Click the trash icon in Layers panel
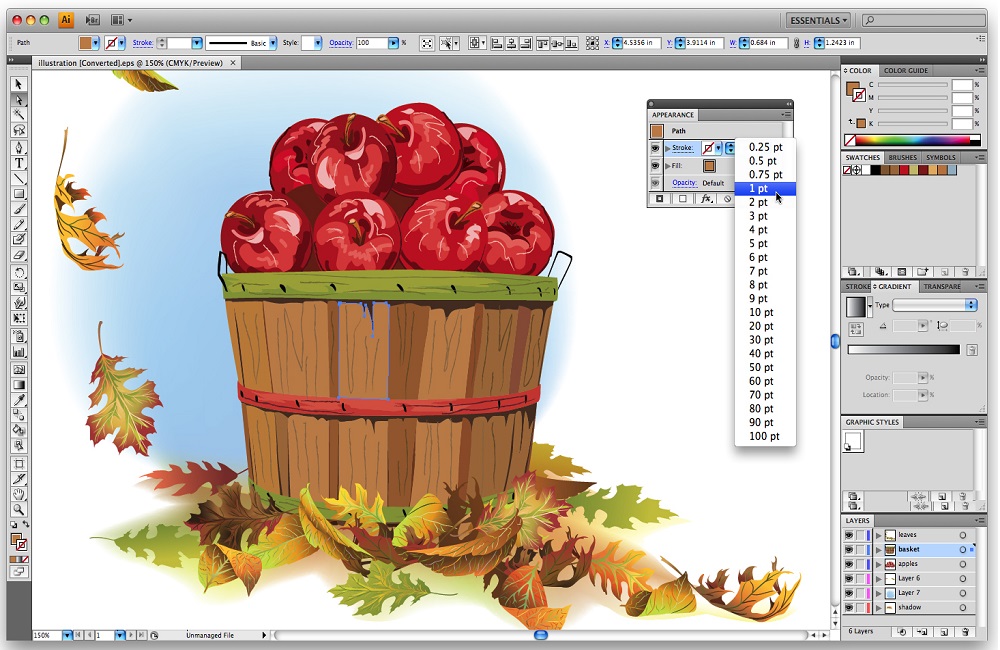This screenshot has height=650, width=1000. point(965,631)
